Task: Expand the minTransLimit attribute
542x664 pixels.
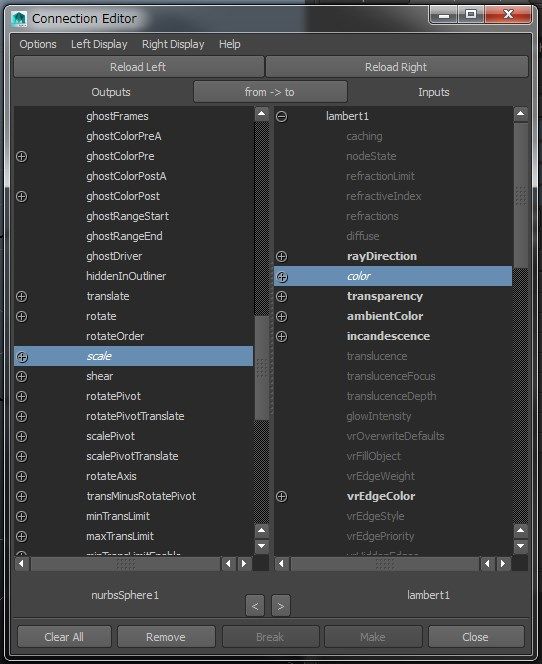Action: [22, 516]
